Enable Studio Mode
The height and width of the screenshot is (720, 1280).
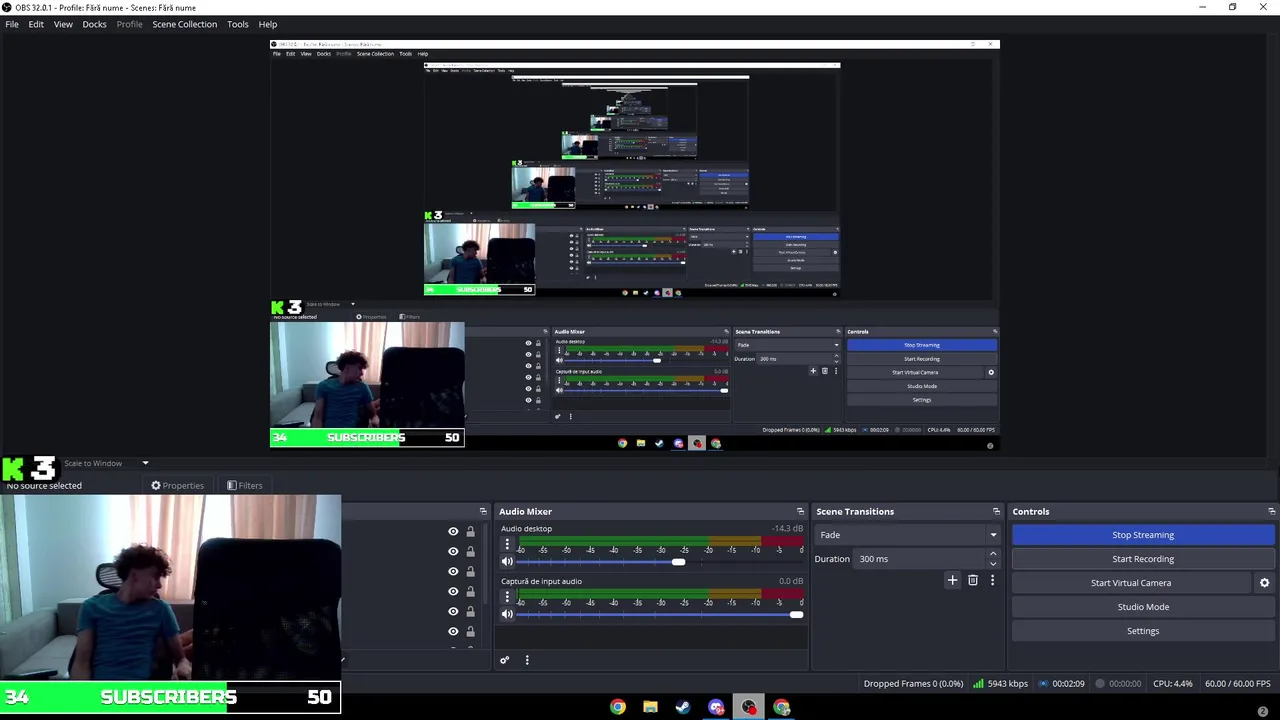1143,607
